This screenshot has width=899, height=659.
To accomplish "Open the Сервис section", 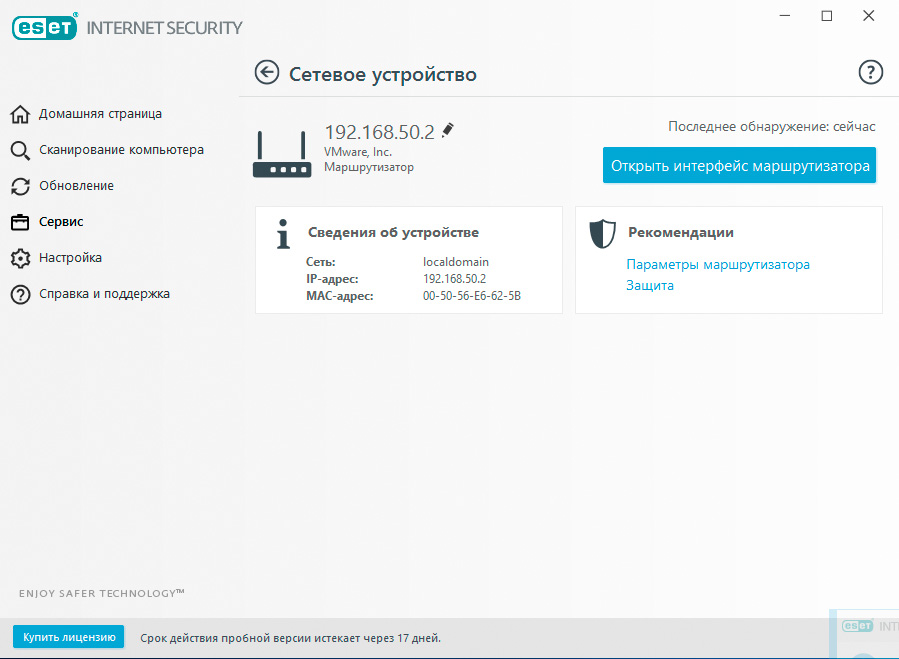I will coord(61,222).
